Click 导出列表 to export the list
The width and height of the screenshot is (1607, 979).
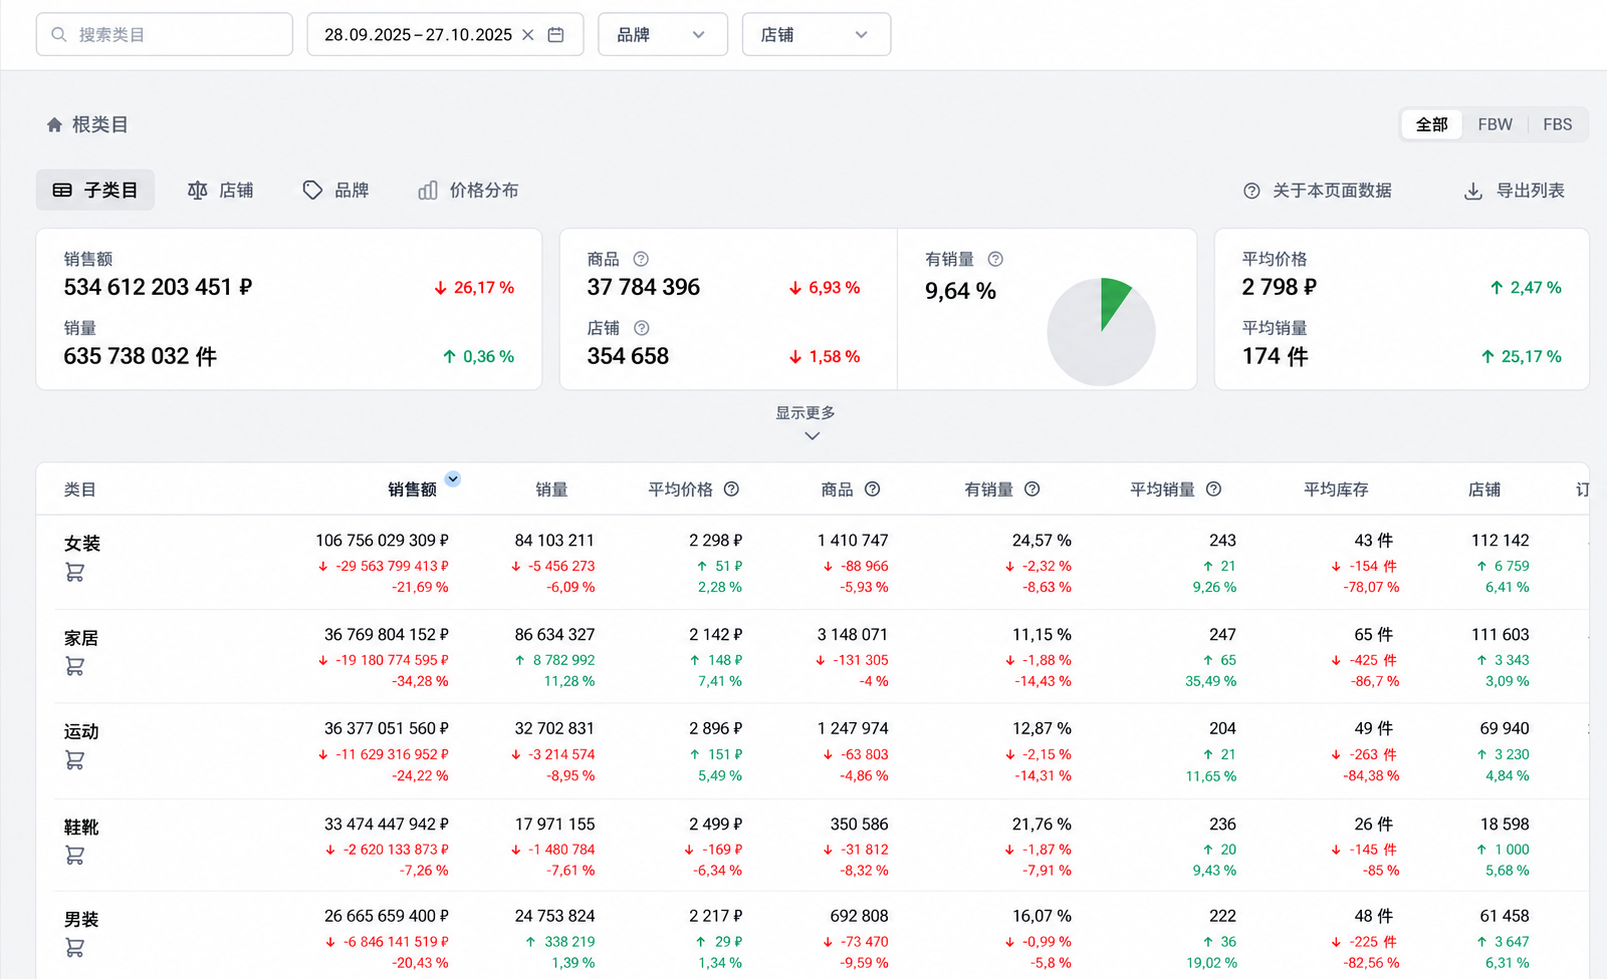pos(1514,190)
